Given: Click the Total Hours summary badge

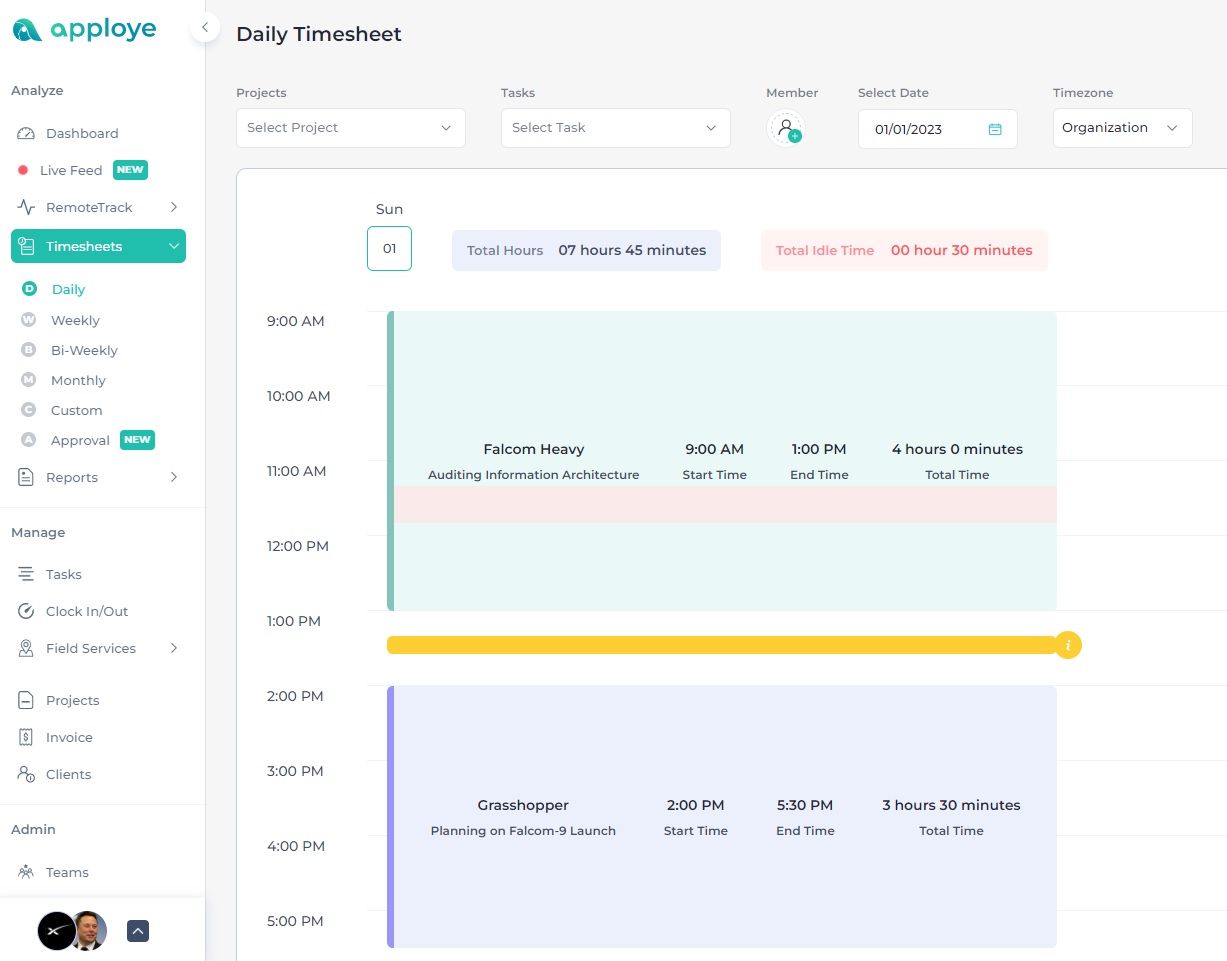Looking at the screenshot, I should click(x=586, y=250).
